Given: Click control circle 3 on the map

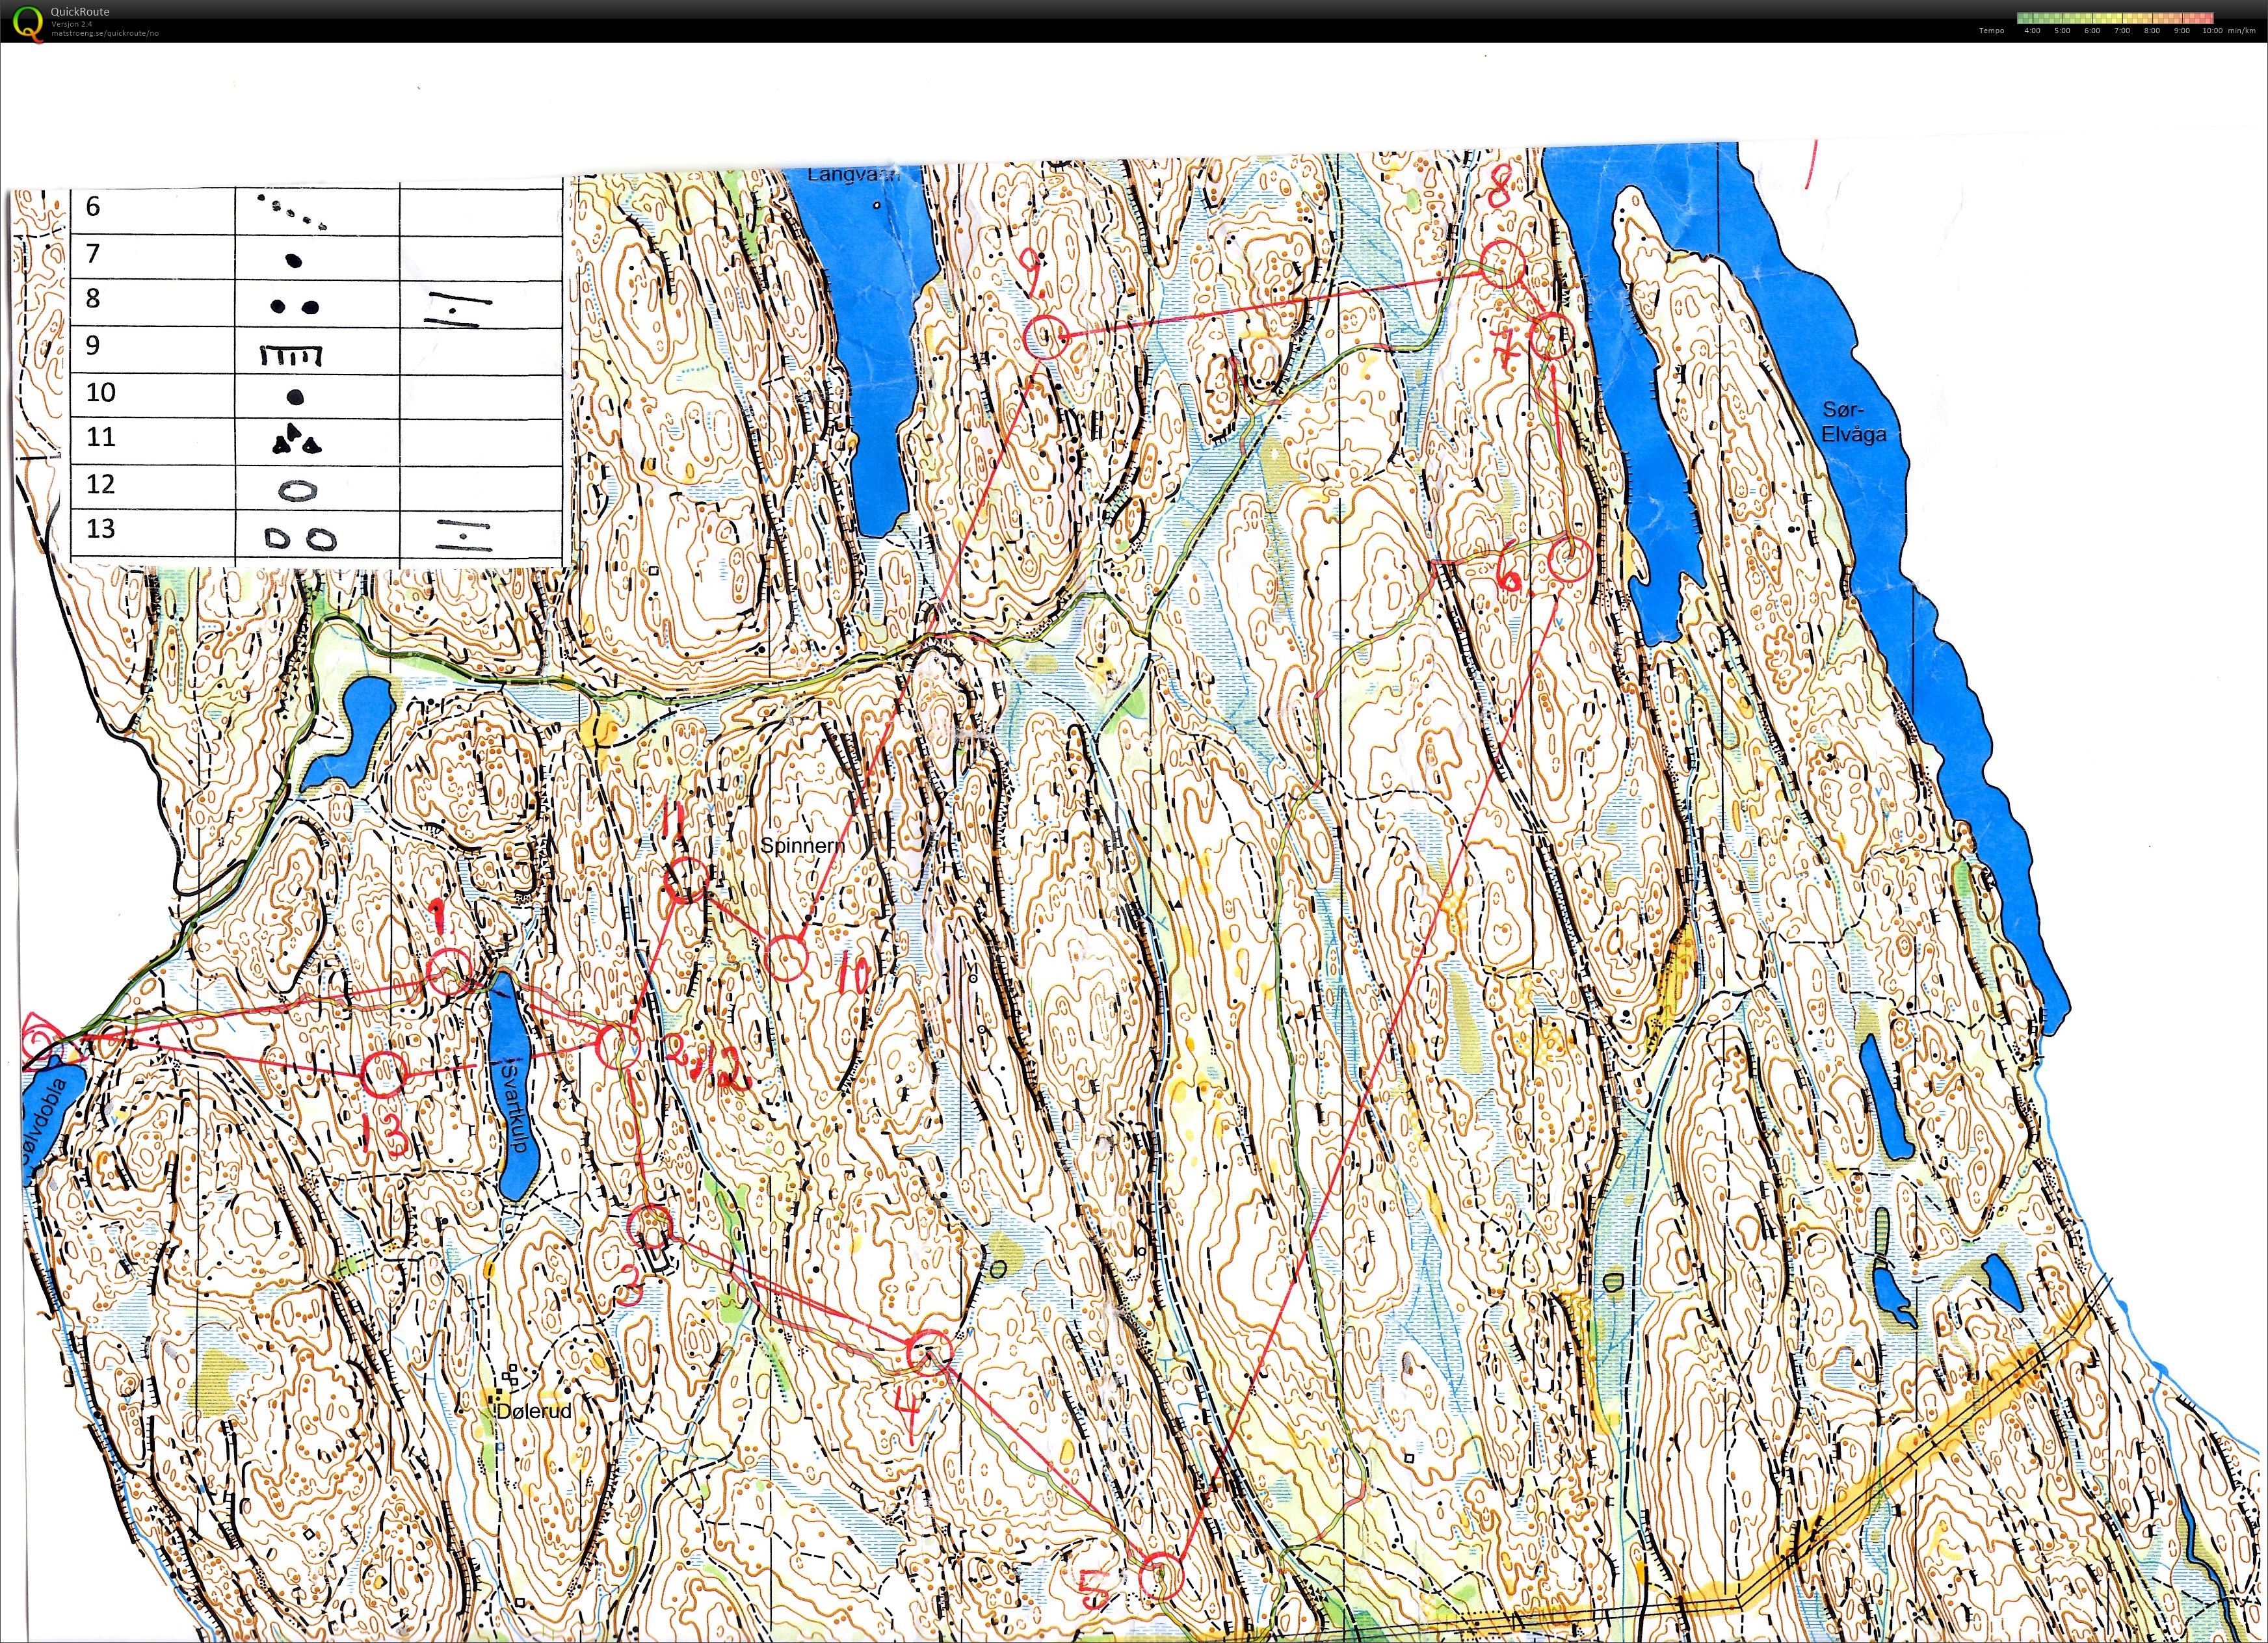Looking at the screenshot, I should (x=651, y=1227).
